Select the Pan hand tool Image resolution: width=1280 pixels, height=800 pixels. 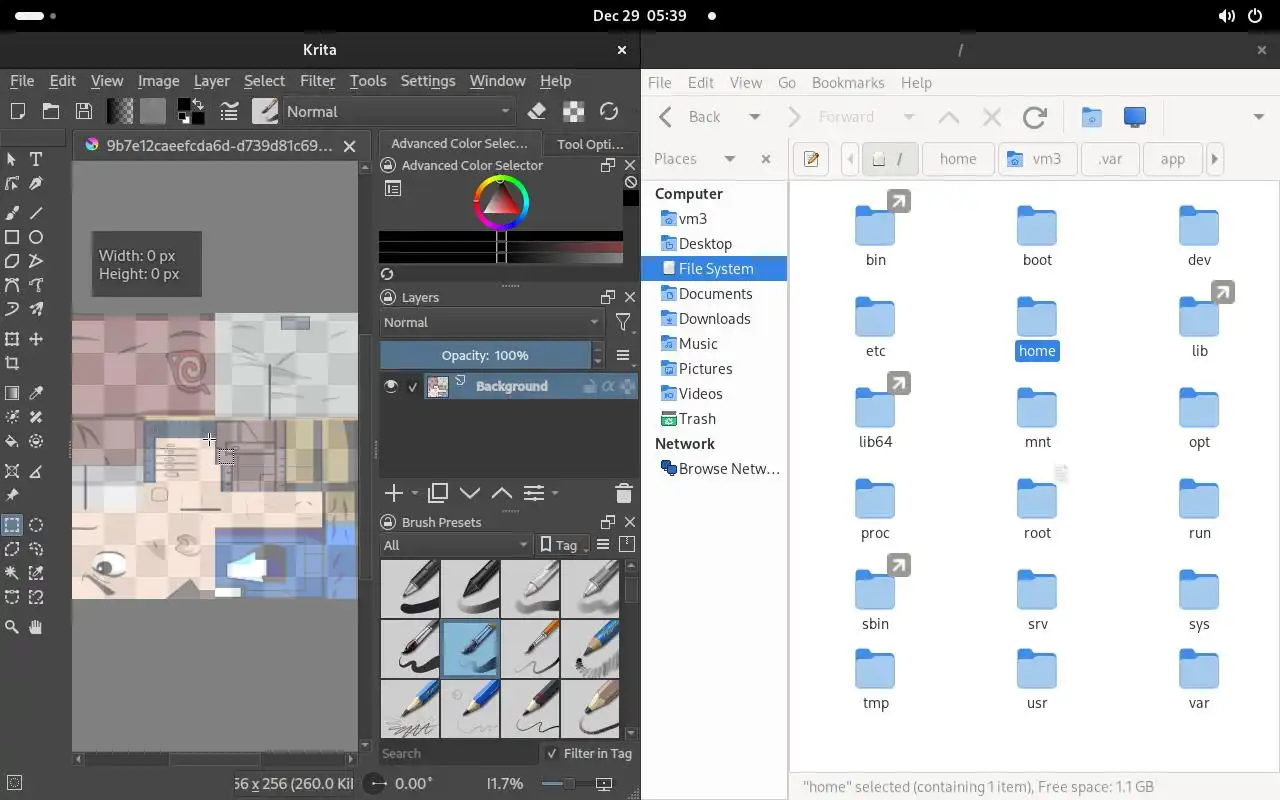point(36,627)
